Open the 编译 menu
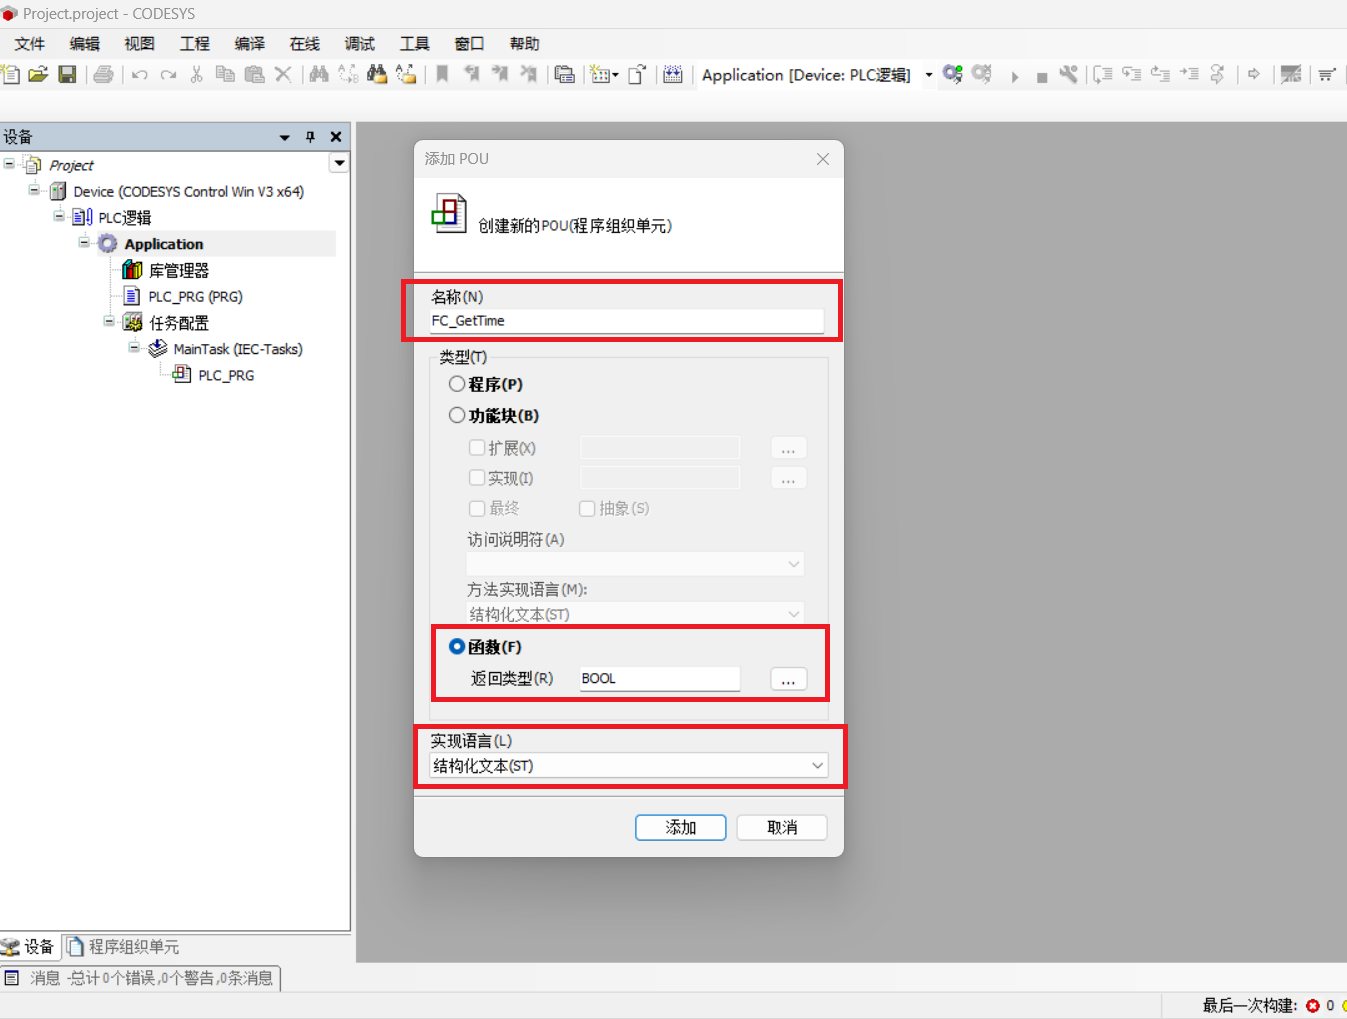The width and height of the screenshot is (1347, 1019). (250, 43)
